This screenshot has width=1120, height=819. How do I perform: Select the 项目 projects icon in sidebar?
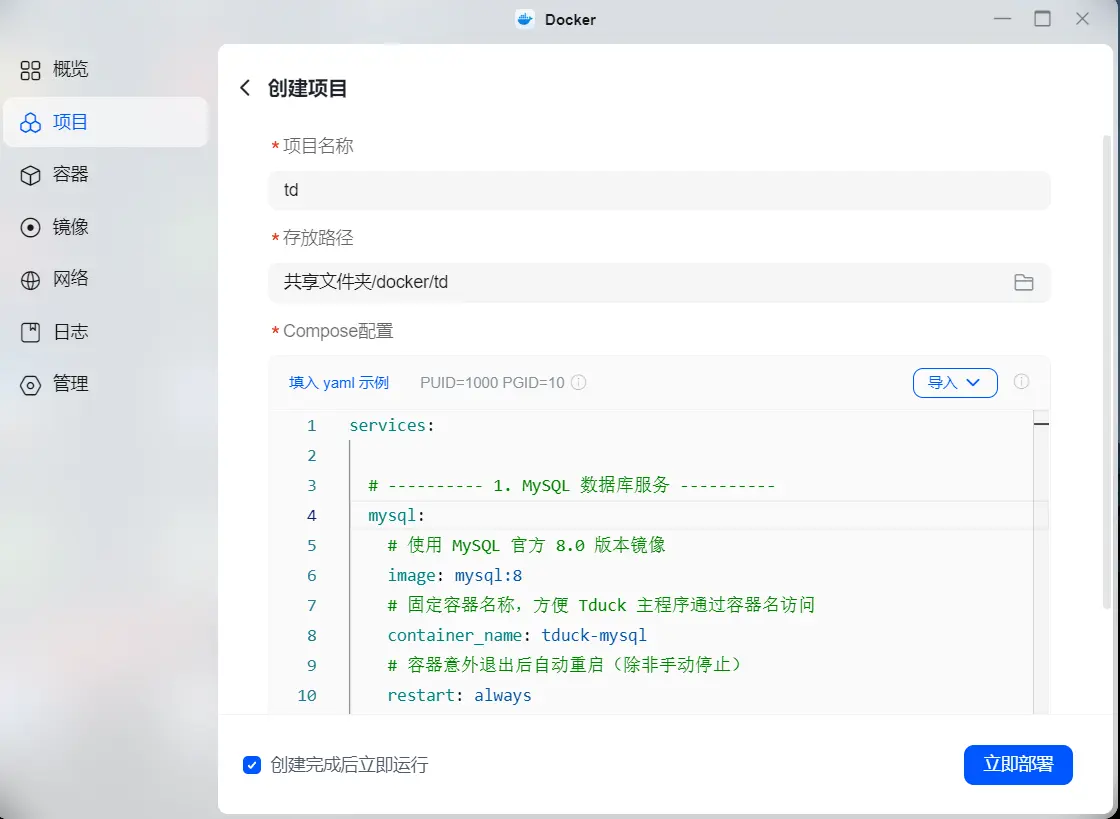[x=30, y=123]
